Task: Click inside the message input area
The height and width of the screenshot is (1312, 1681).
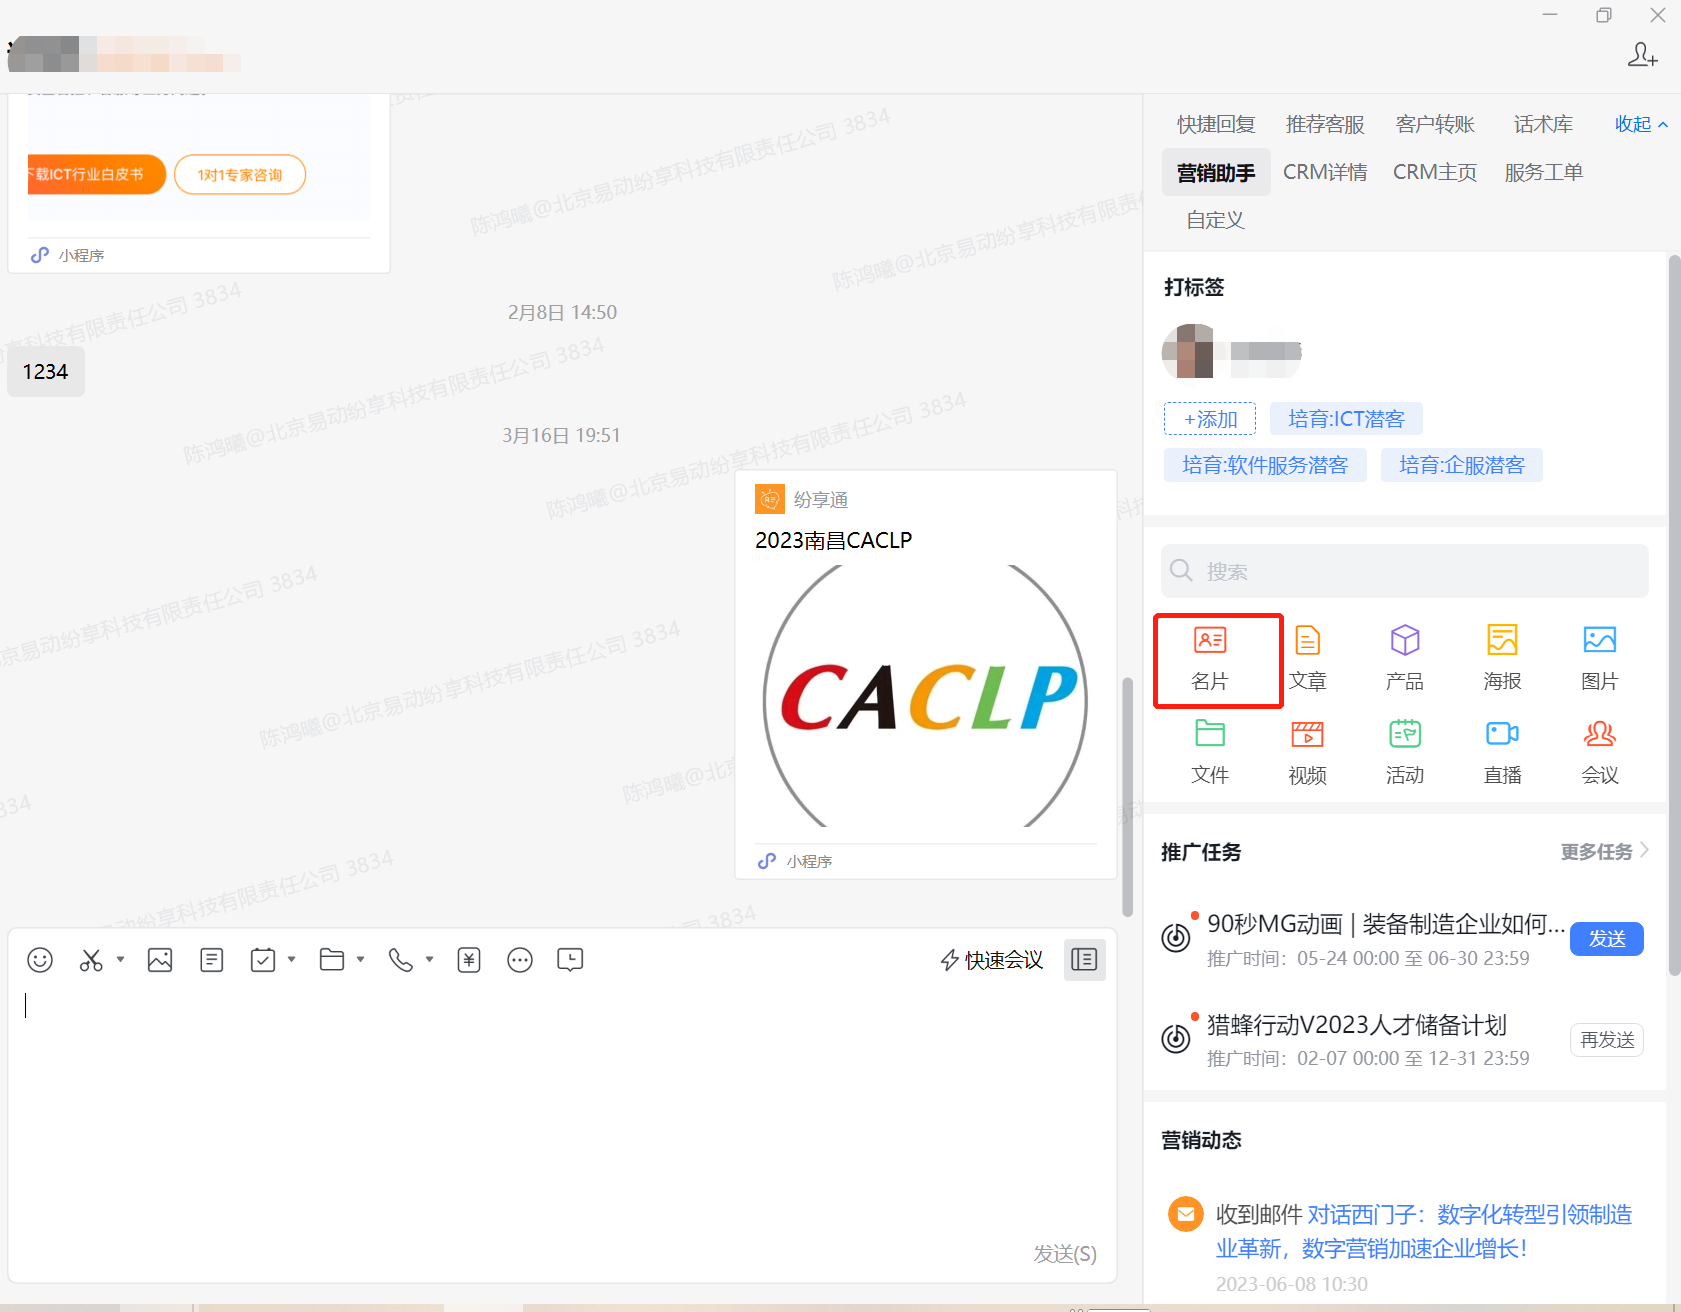Action: (x=562, y=1110)
